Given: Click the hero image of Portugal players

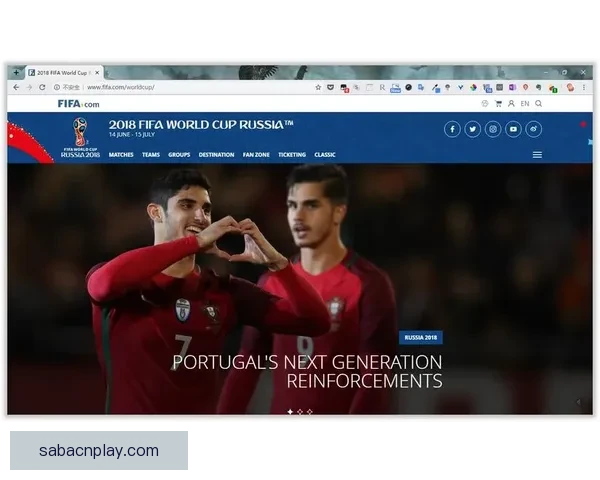Looking at the screenshot, I should (x=300, y=289).
